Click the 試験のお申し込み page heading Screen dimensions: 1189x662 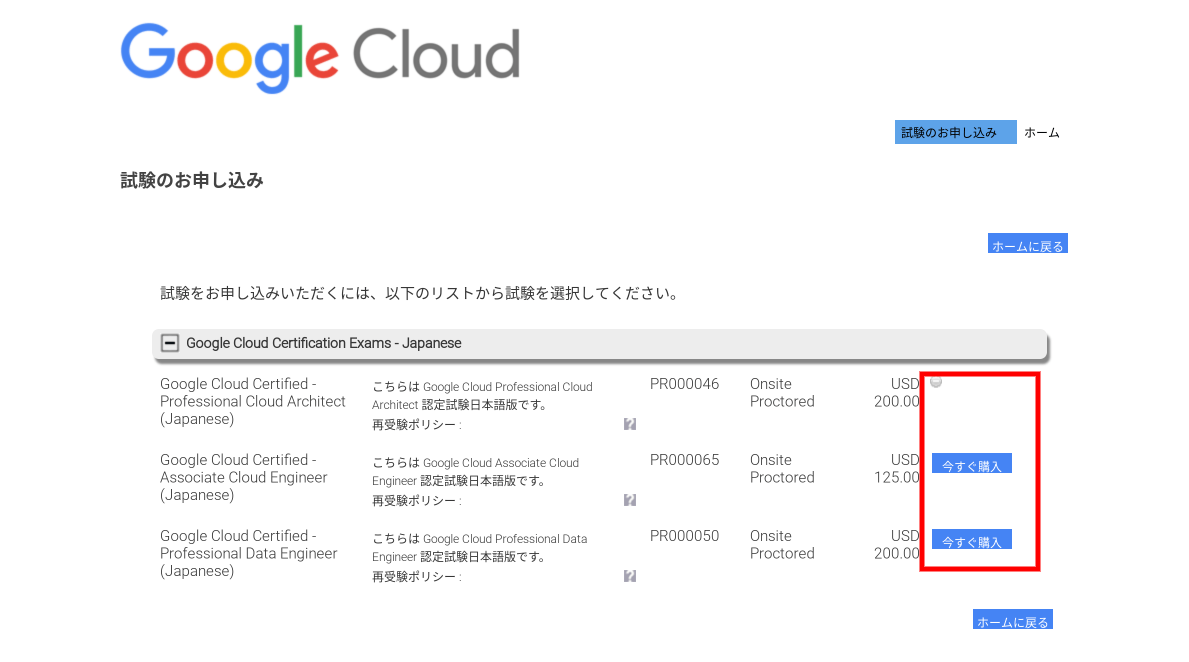coord(192,180)
